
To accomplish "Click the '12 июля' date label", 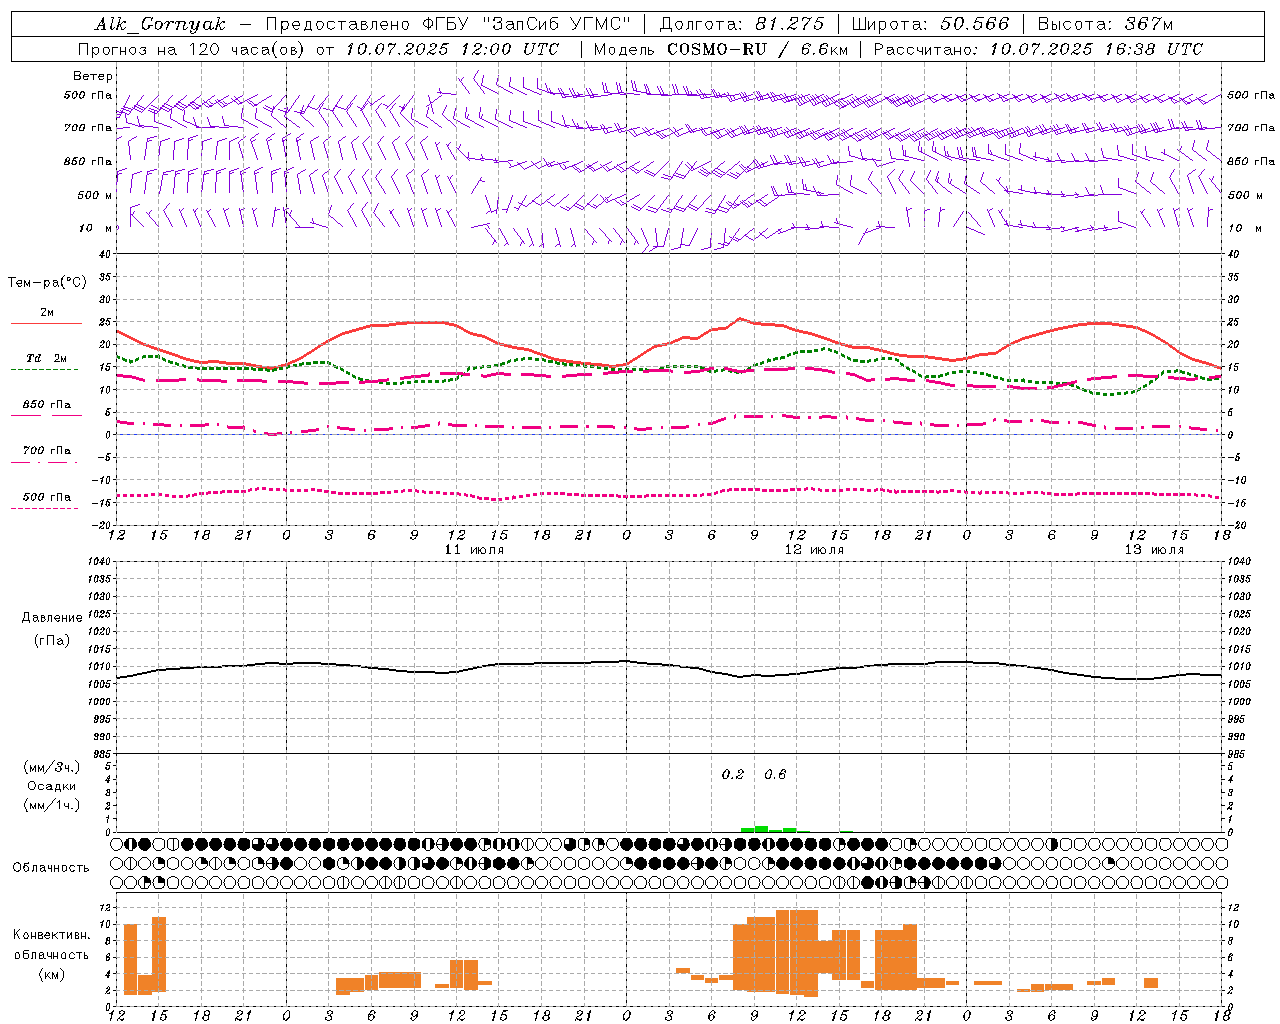I will pos(814,550).
